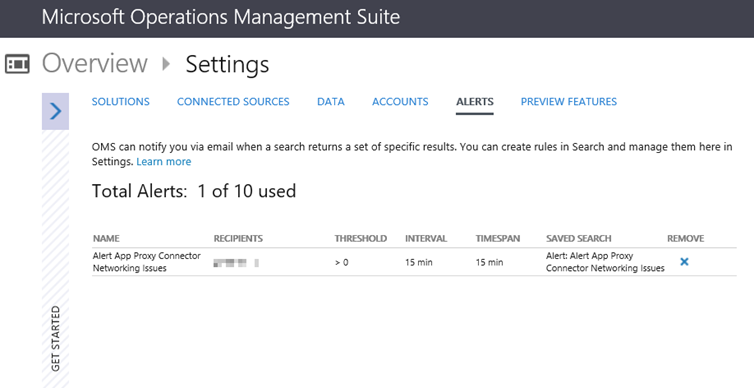This screenshot has width=754, height=388.
Task: Click the THRESHOLD column header
Action: [361, 238]
